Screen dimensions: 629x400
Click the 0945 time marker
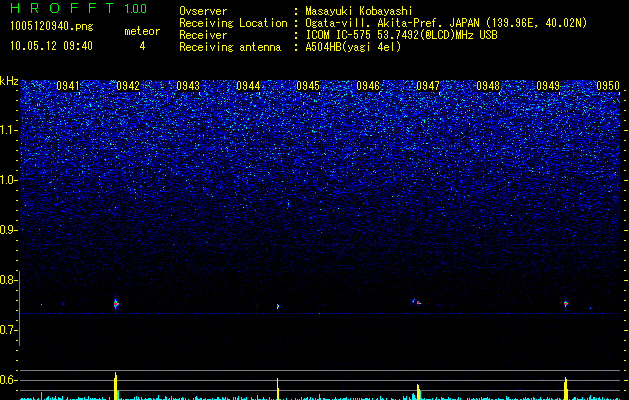(308, 86)
